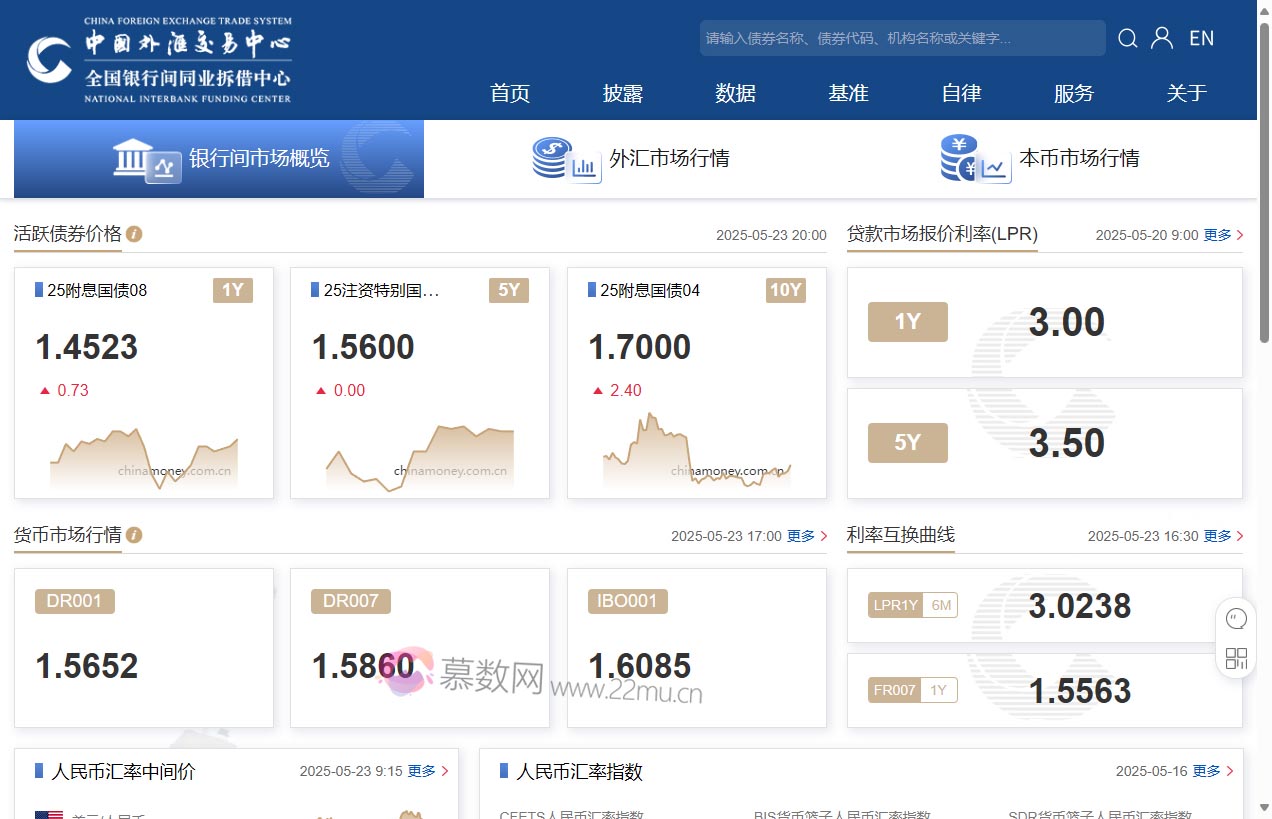Open the floating customer service icon

pos(1236,618)
